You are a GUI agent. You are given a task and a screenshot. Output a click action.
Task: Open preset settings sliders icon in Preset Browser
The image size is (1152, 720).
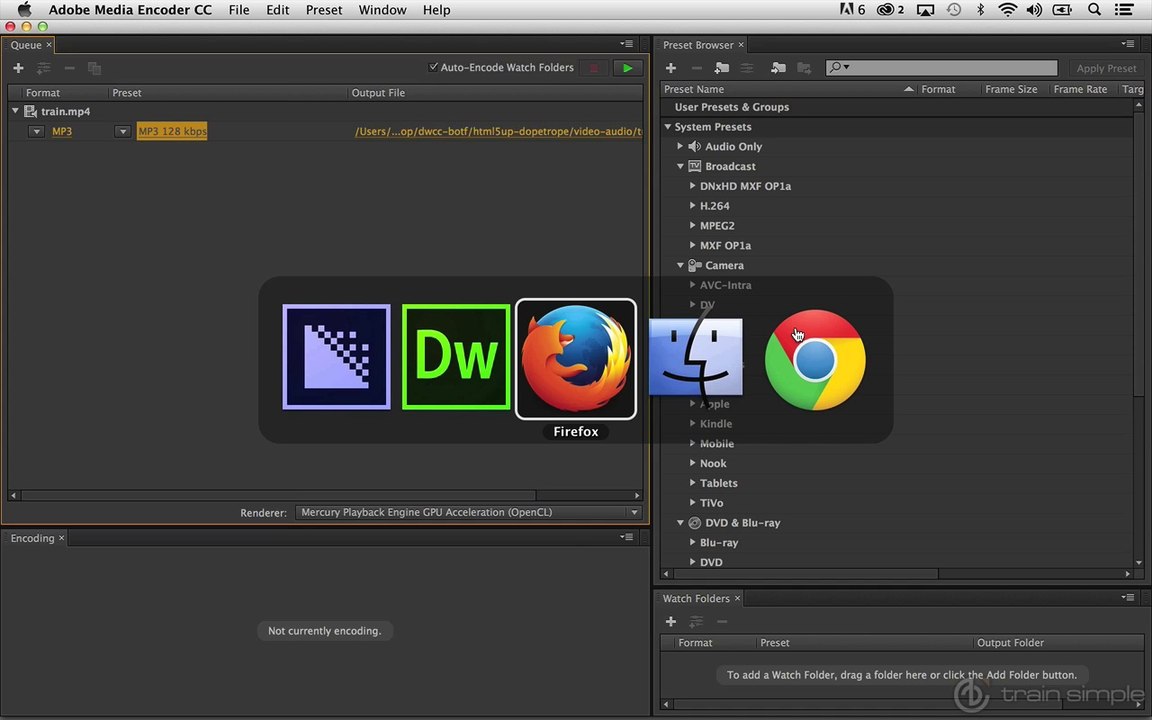coord(747,68)
